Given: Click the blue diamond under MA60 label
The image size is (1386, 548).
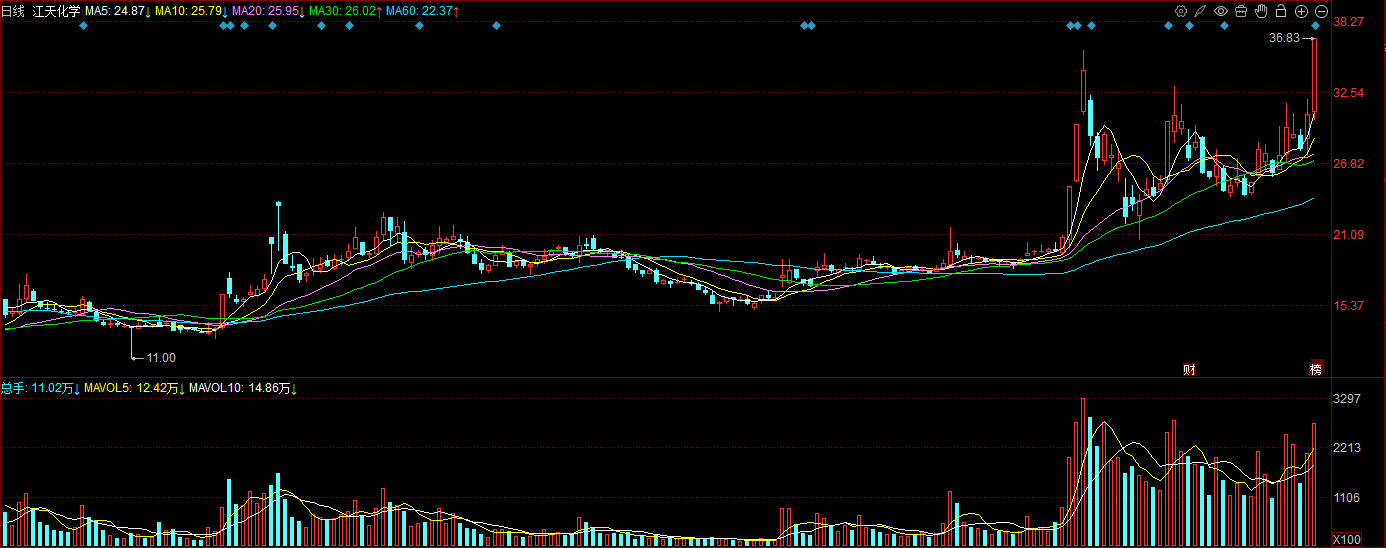Looking at the screenshot, I should click(x=419, y=26).
